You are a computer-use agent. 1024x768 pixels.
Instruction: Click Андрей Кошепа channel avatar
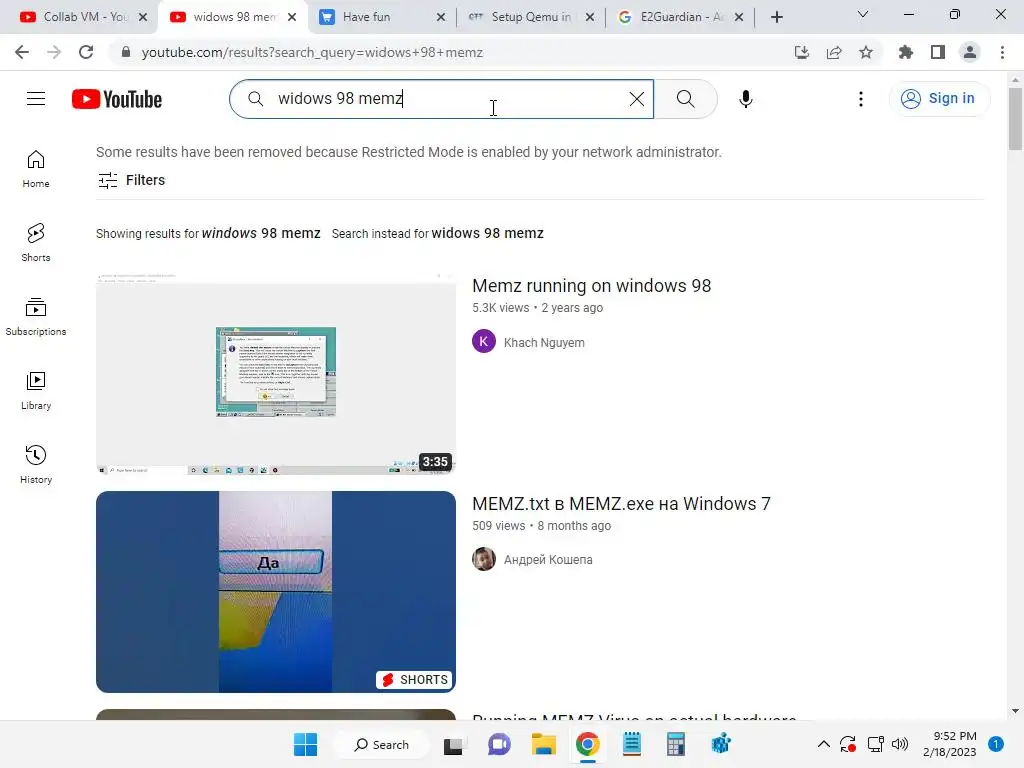click(x=484, y=559)
